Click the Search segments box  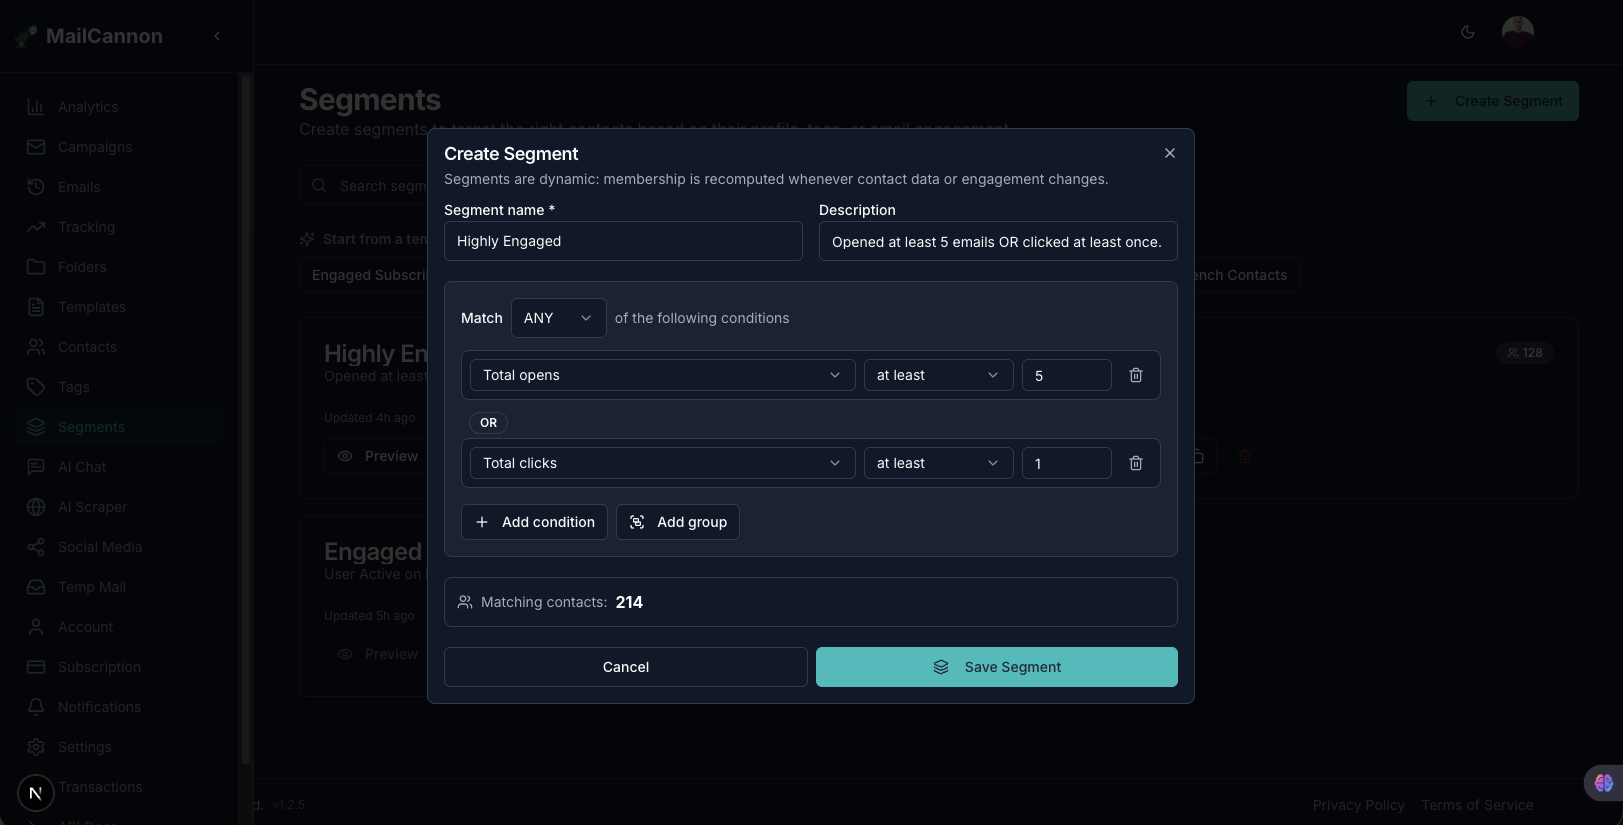pos(364,186)
